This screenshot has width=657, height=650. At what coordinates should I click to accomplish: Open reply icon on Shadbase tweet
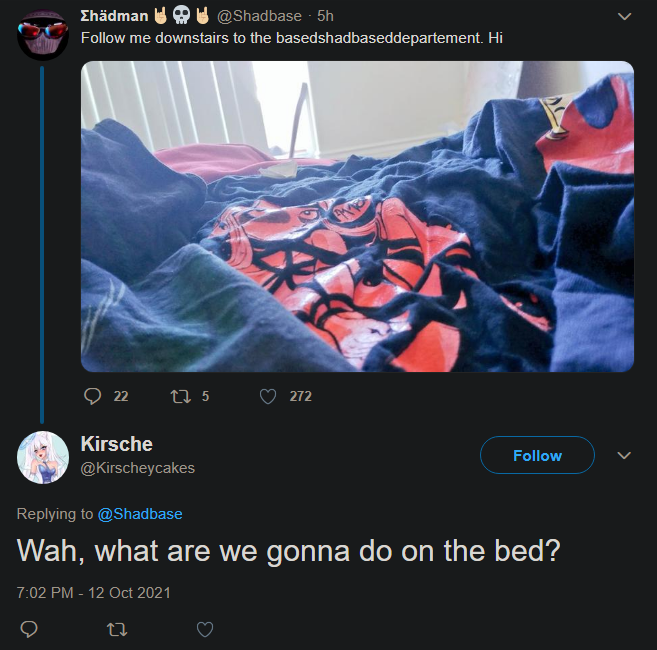click(x=92, y=396)
